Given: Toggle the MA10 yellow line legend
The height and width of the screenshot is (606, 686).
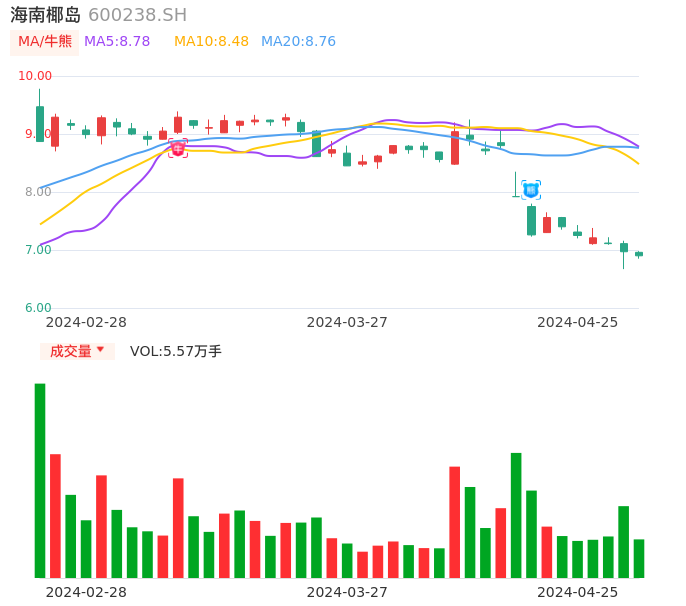Looking at the screenshot, I should (211, 42).
